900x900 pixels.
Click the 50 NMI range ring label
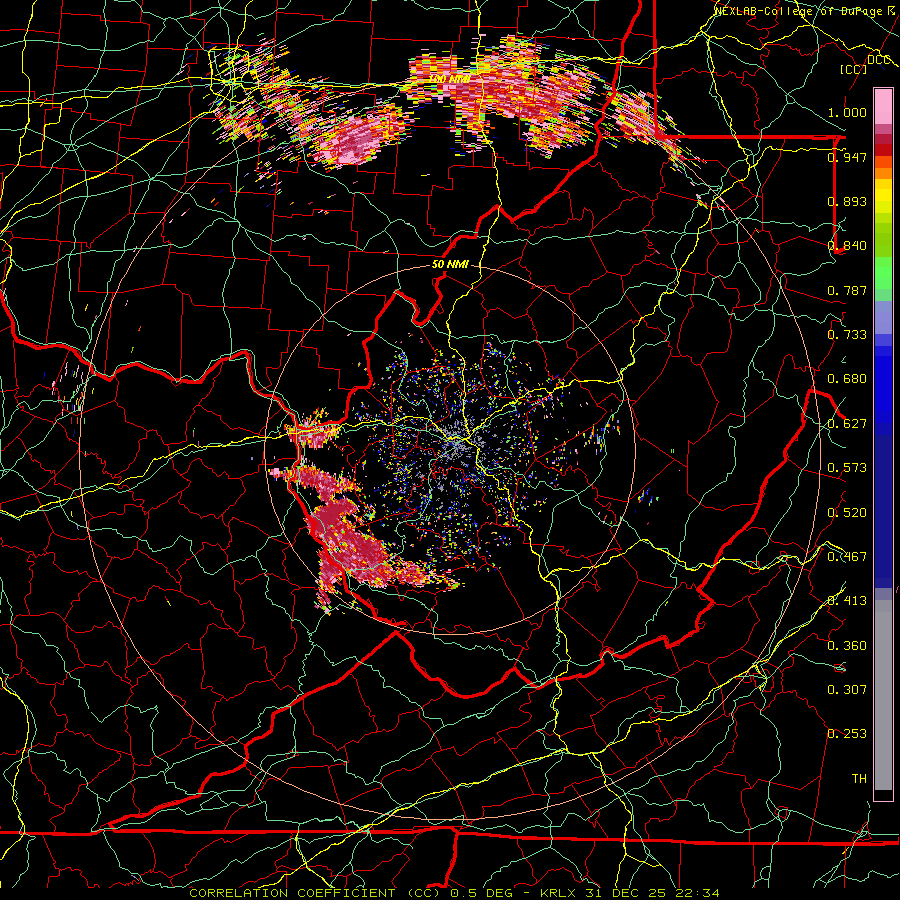click(450, 265)
